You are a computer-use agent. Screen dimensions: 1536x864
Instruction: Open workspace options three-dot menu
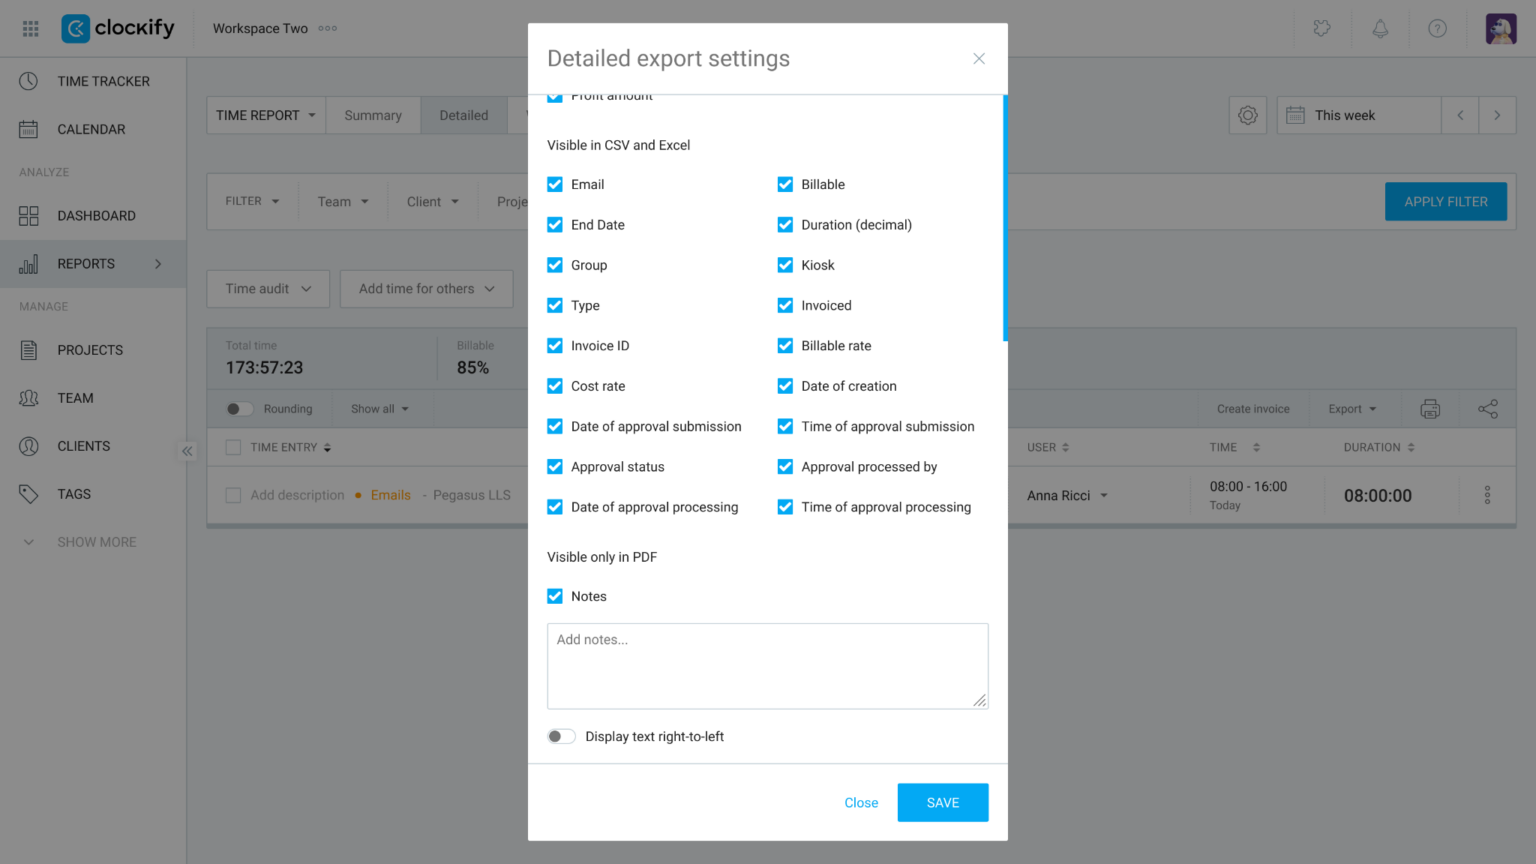[x=328, y=28]
